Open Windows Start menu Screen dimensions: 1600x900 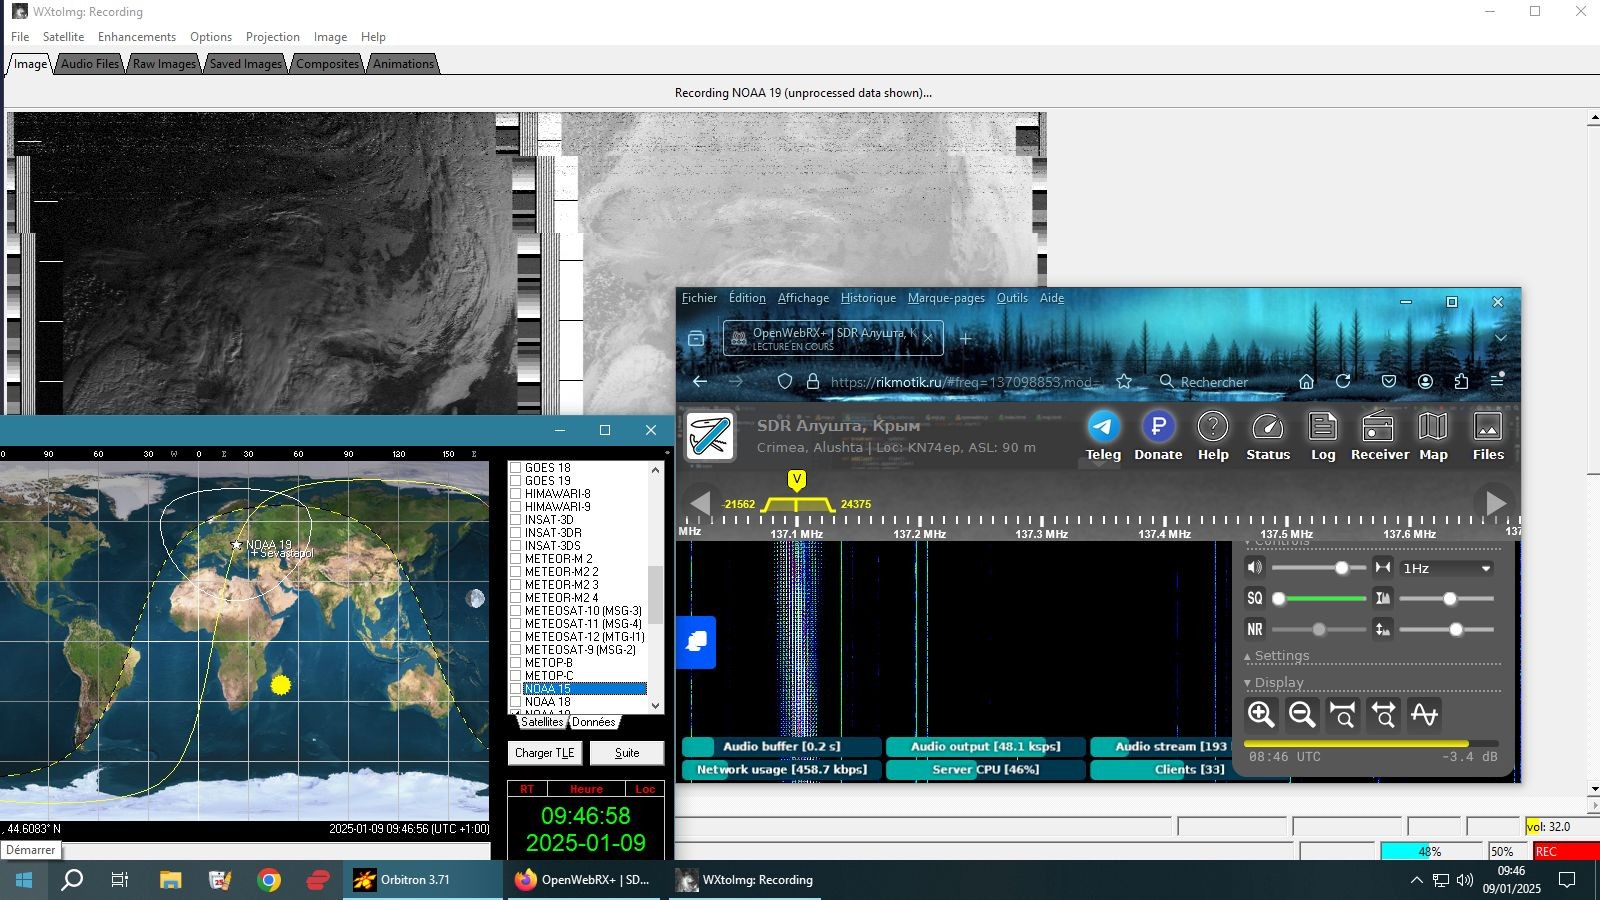click(24, 880)
